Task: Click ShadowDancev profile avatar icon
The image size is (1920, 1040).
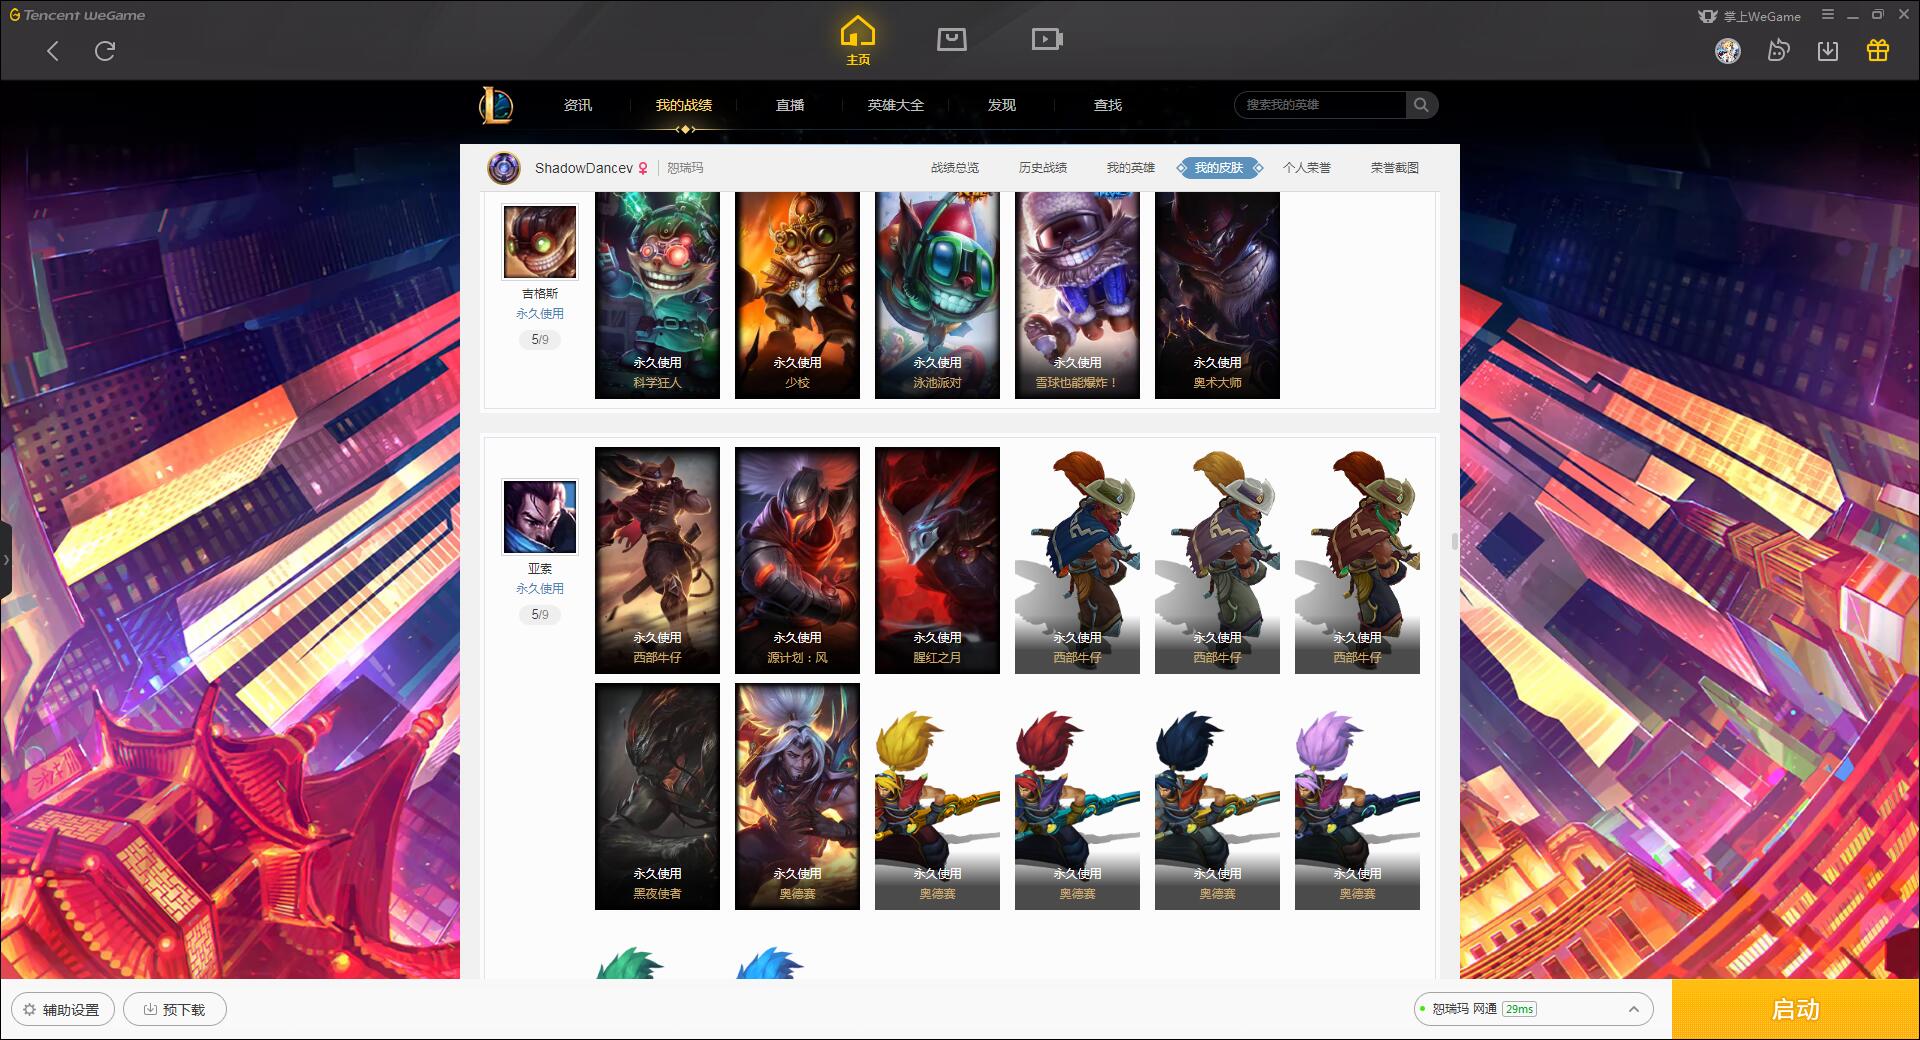Action: click(504, 168)
